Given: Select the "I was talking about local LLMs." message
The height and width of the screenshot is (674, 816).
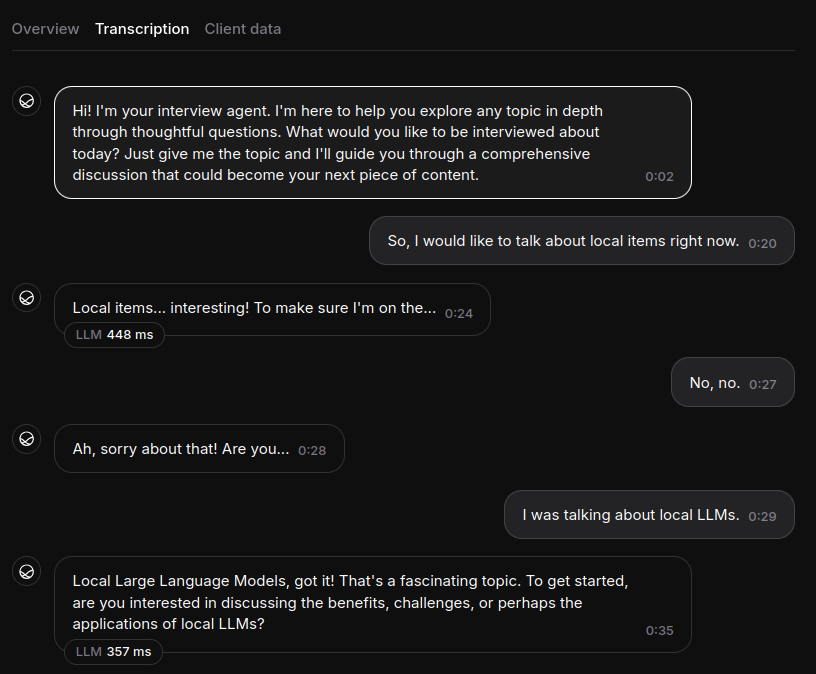Looking at the screenshot, I should (630, 515).
